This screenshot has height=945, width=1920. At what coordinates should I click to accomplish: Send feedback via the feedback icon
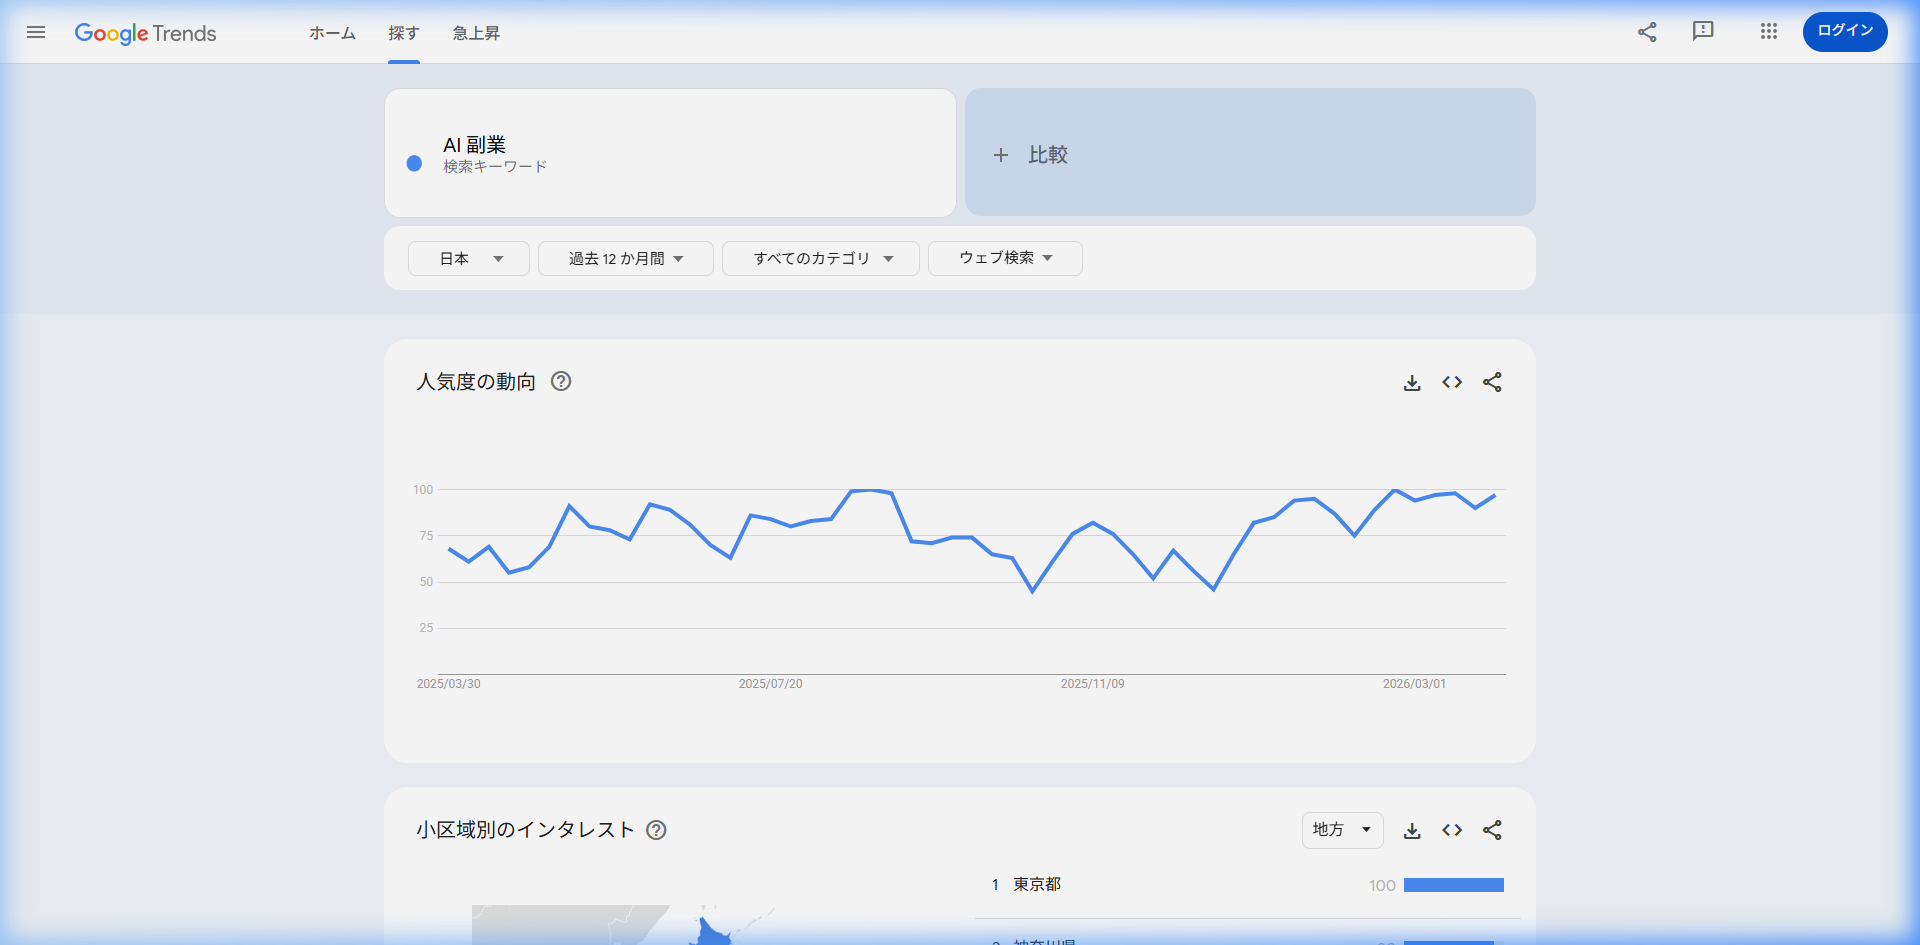point(1703,32)
